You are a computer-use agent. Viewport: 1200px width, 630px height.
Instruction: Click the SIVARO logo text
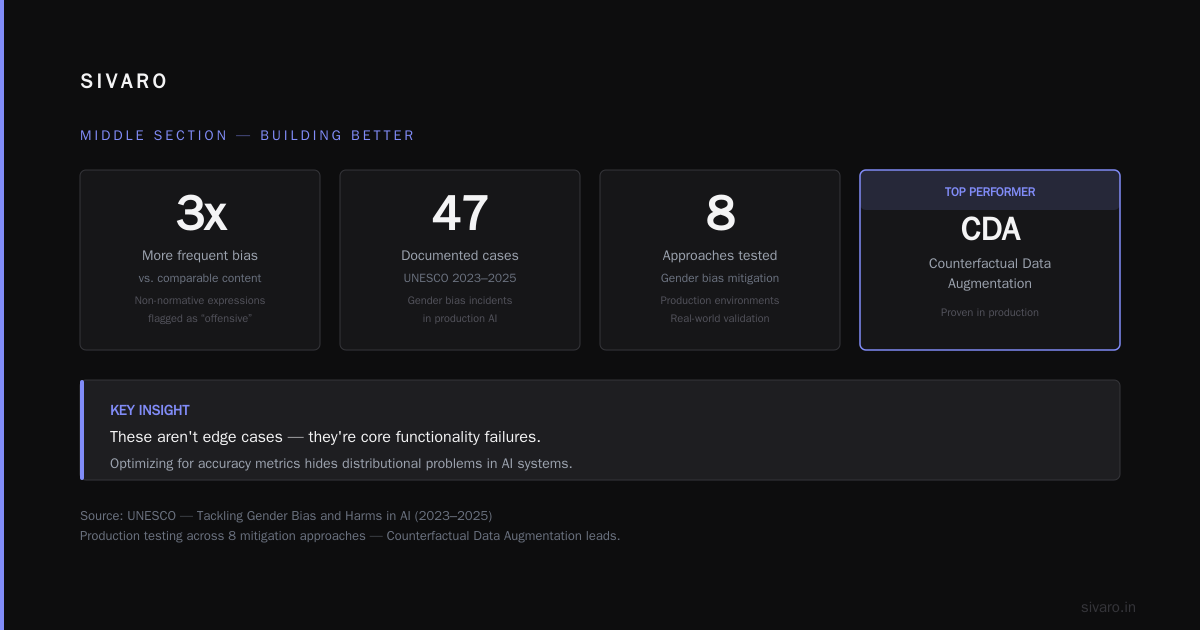124,82
